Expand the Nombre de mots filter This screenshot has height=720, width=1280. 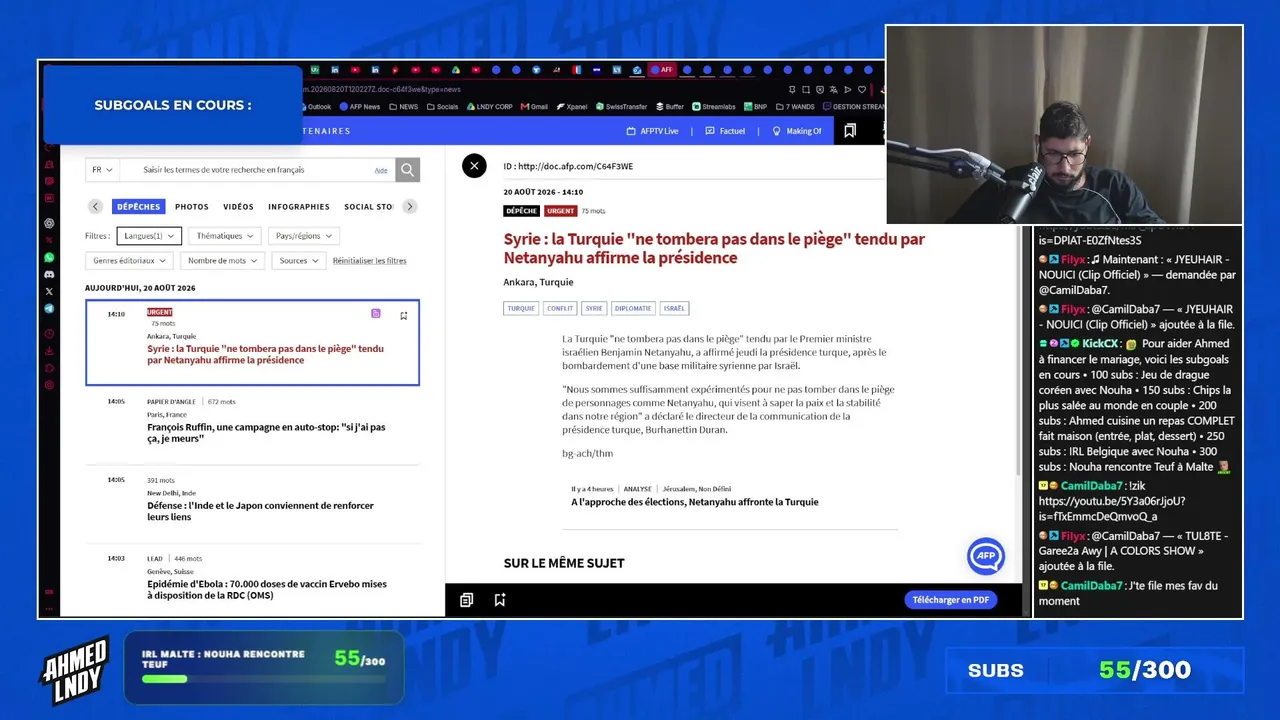click(223, 261)
